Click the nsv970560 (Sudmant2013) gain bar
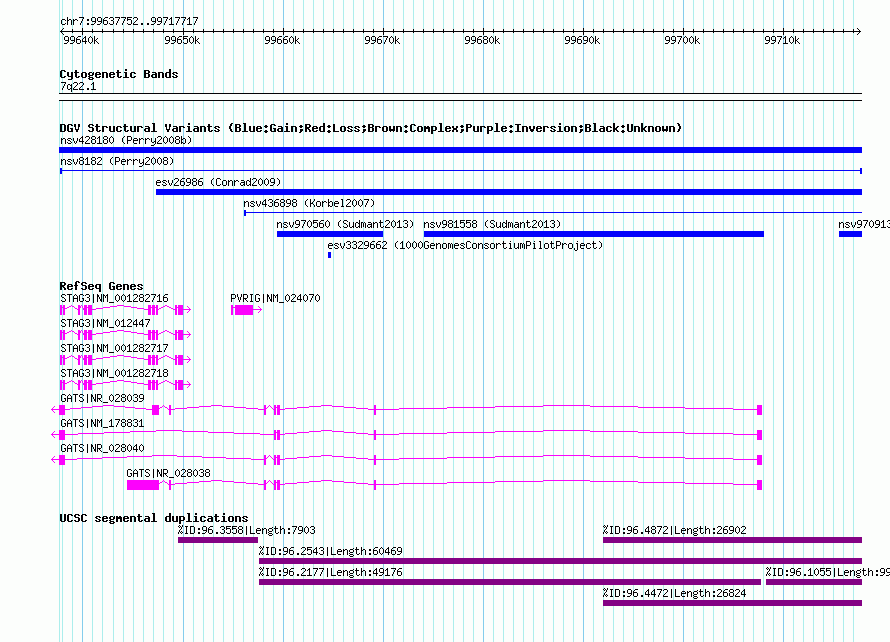Image resolution: width=890 pixels, height=642 pixels. tap(330, 234)
